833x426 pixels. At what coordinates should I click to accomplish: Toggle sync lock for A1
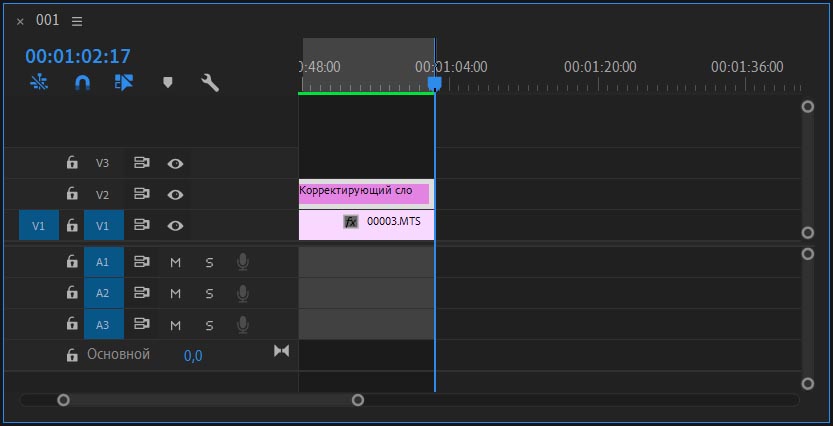pos(141,261)
